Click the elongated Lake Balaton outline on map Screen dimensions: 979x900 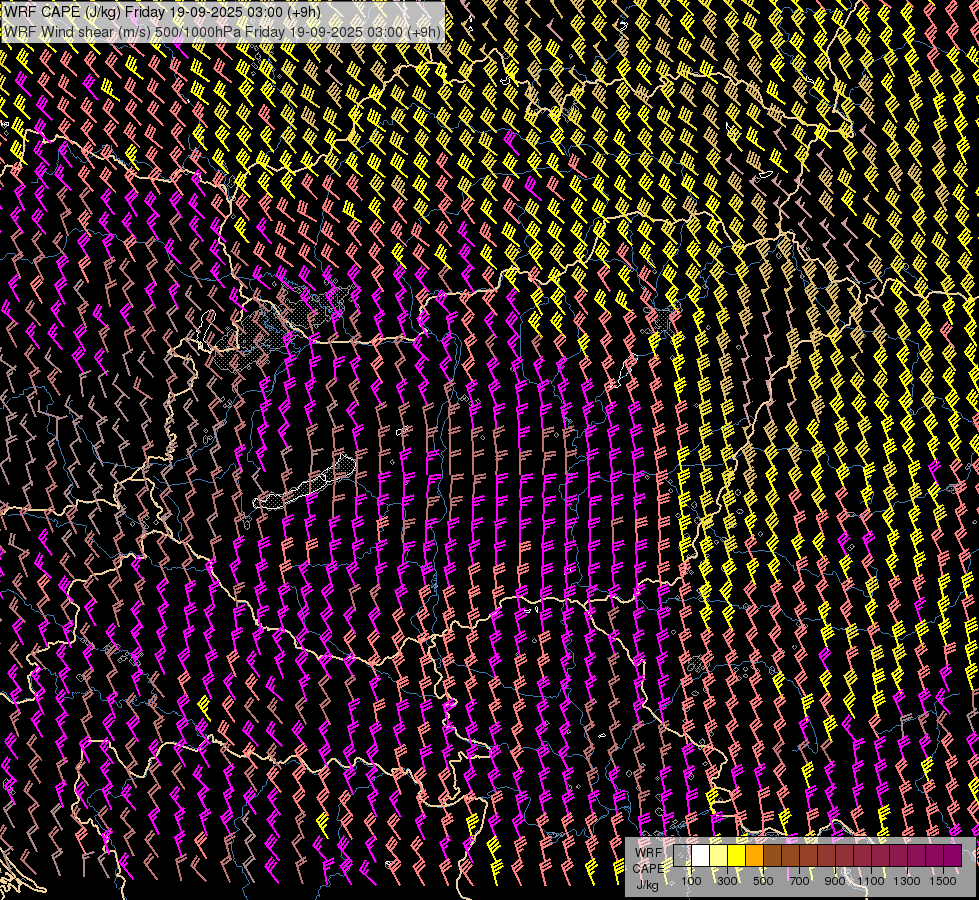pos(305,484)
